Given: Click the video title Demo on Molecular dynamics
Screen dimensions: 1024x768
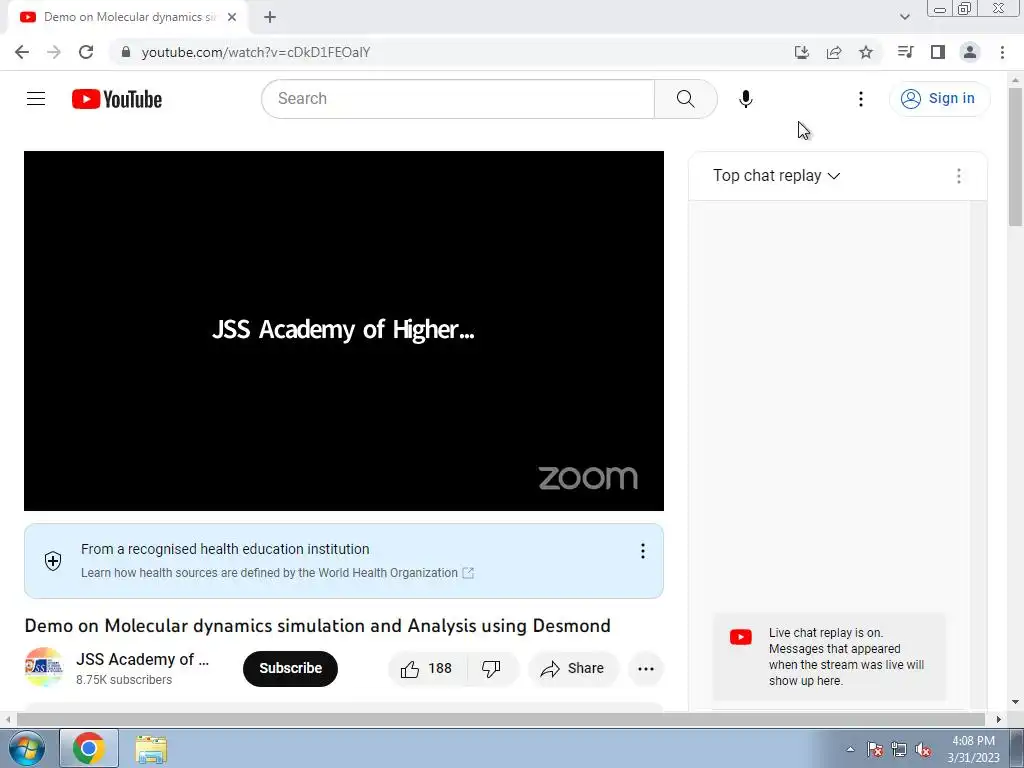Looking at the screenshot, I should (x=317, y=626).
